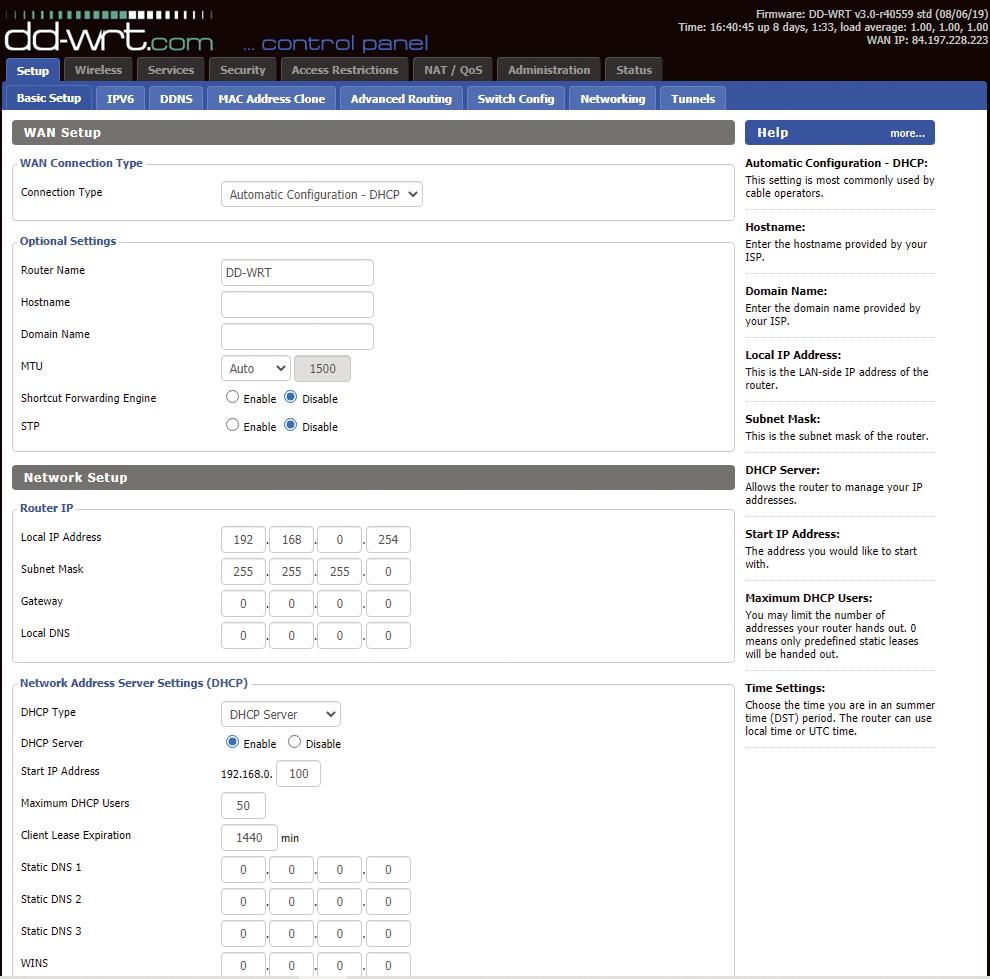The image size is (990, 979).
Task: Click the Domain Name field
Action: point(297,336)
